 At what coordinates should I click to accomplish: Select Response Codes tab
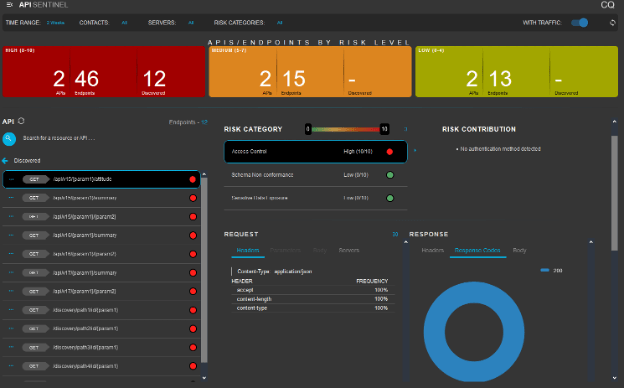click(478, 250)
